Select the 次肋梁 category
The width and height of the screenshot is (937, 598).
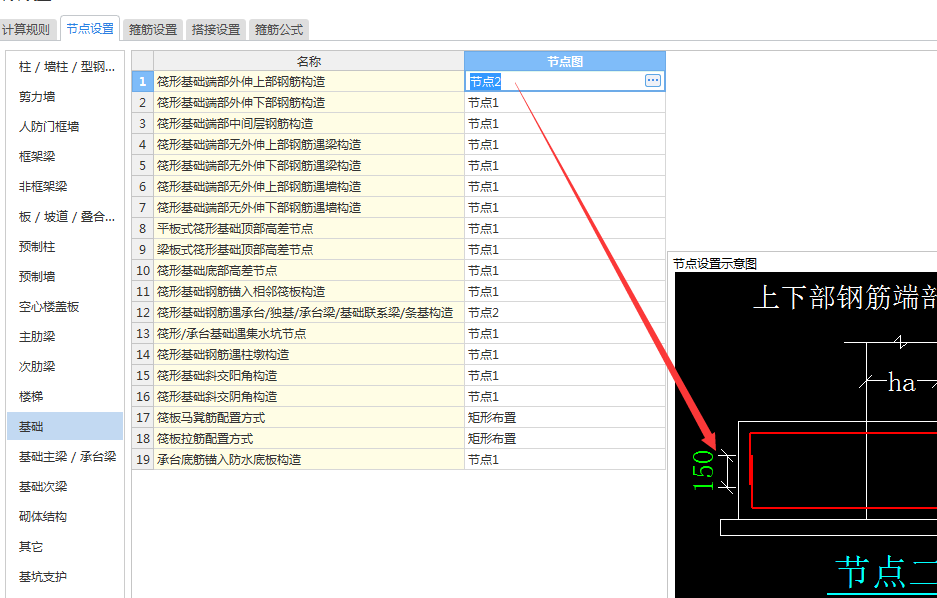(x=66, y=366)
